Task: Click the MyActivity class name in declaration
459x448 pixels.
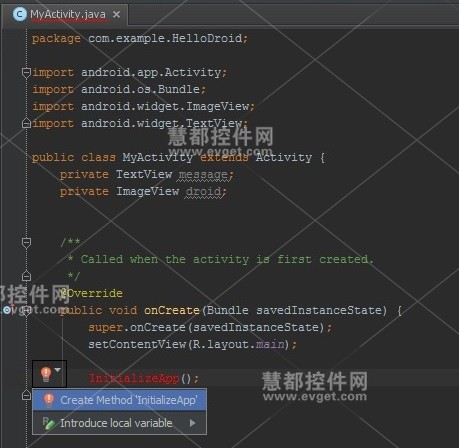Action: click(157, 157)
